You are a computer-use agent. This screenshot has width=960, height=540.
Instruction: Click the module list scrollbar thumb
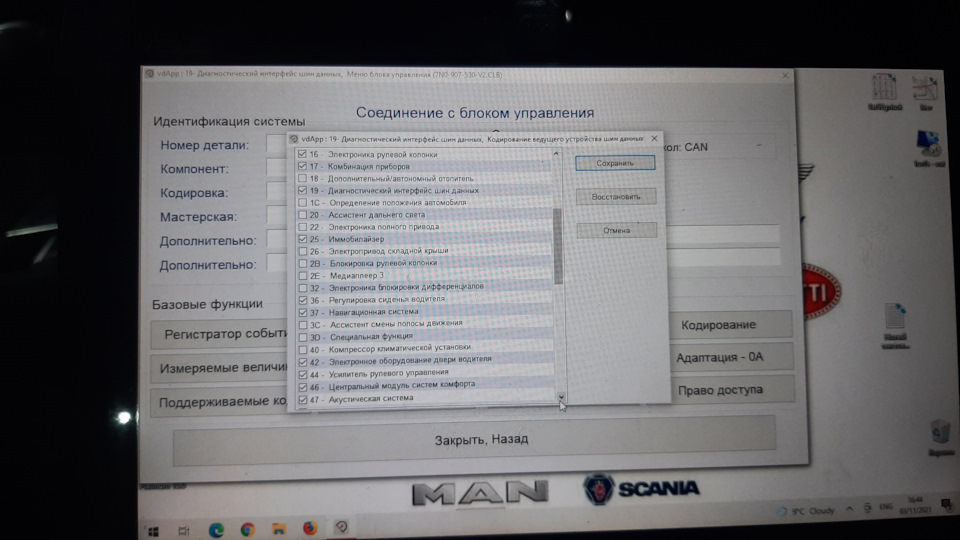[x=558, y=246]
